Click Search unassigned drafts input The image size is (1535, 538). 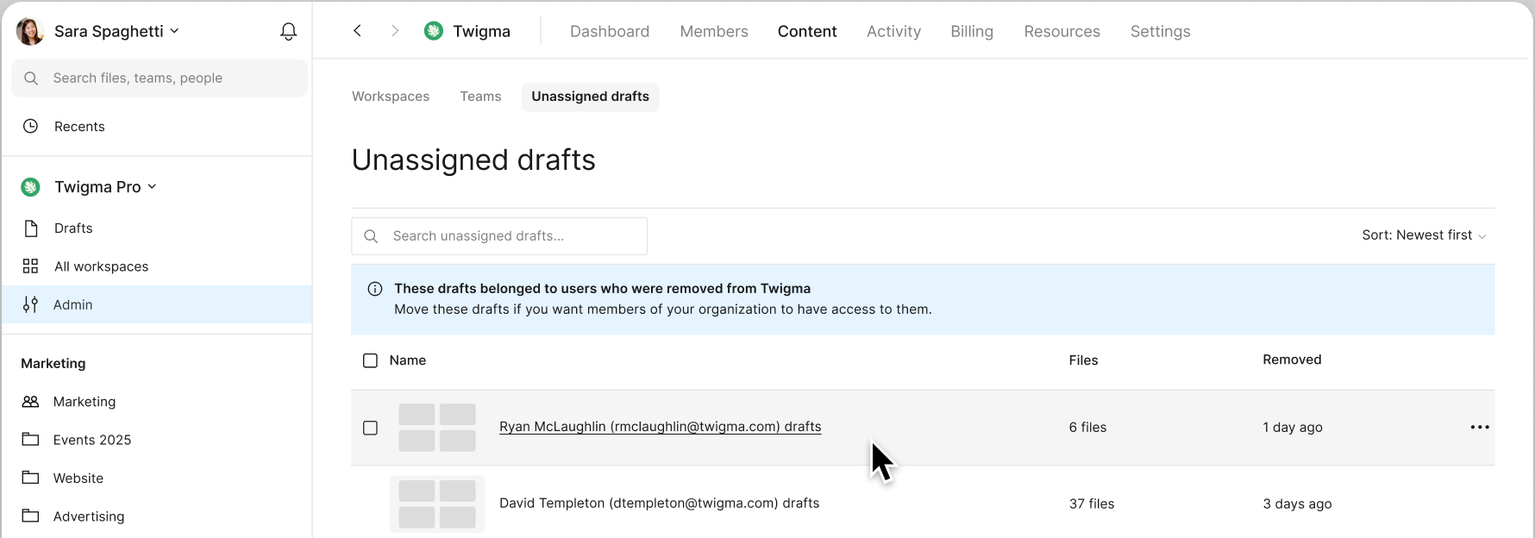tap(499, 236)
